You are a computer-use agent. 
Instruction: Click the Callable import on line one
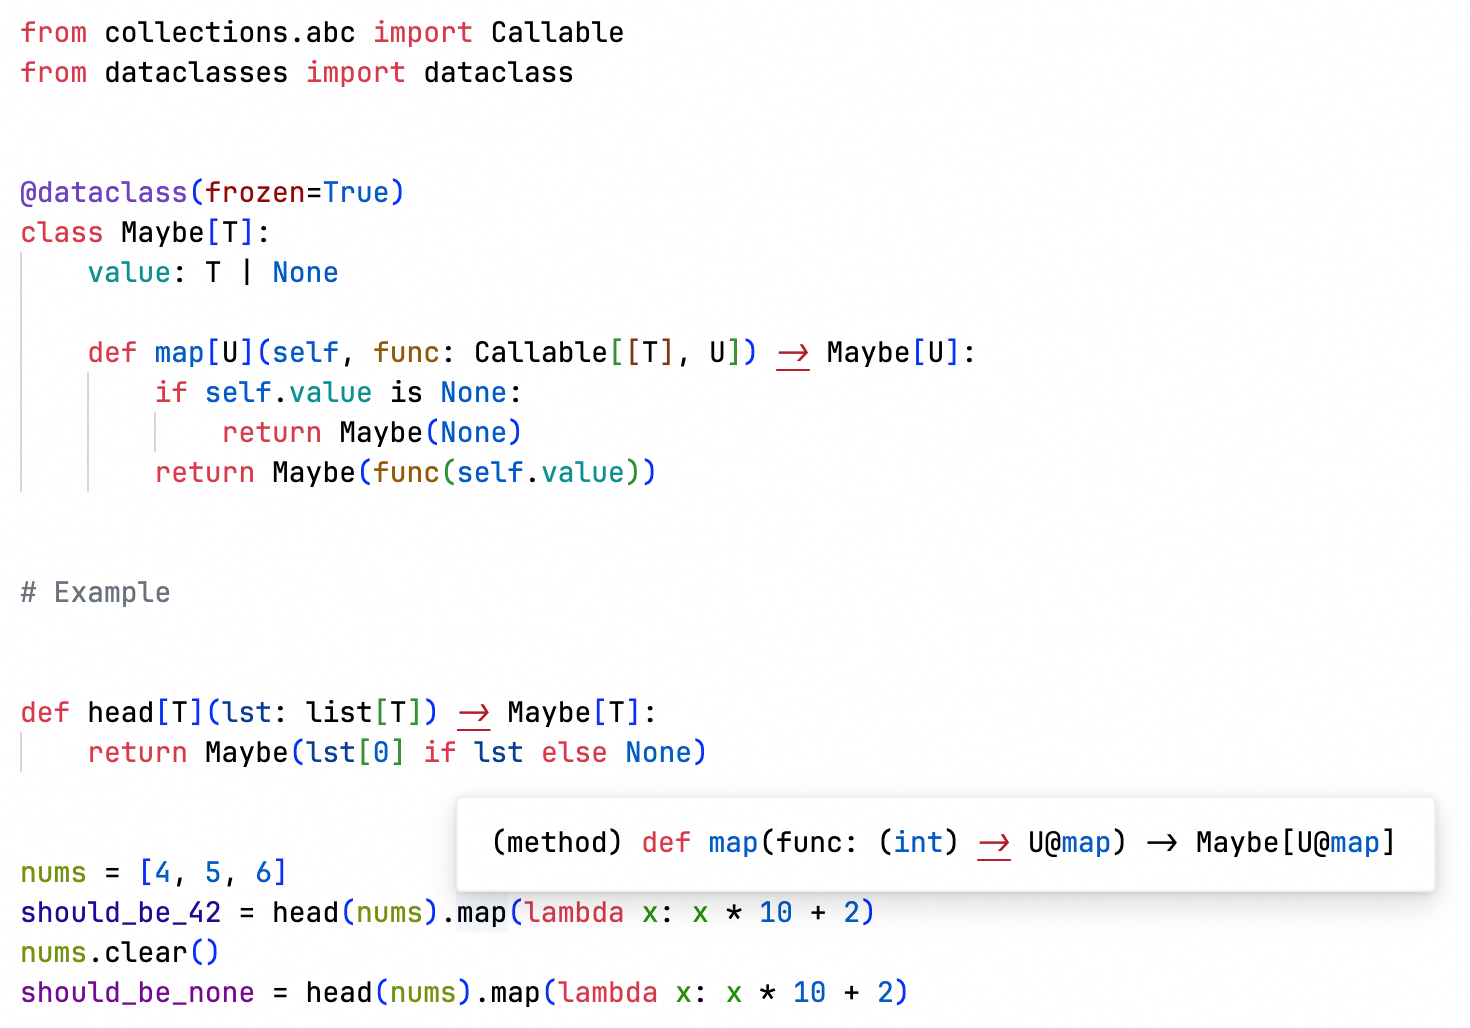coord(556,32)
